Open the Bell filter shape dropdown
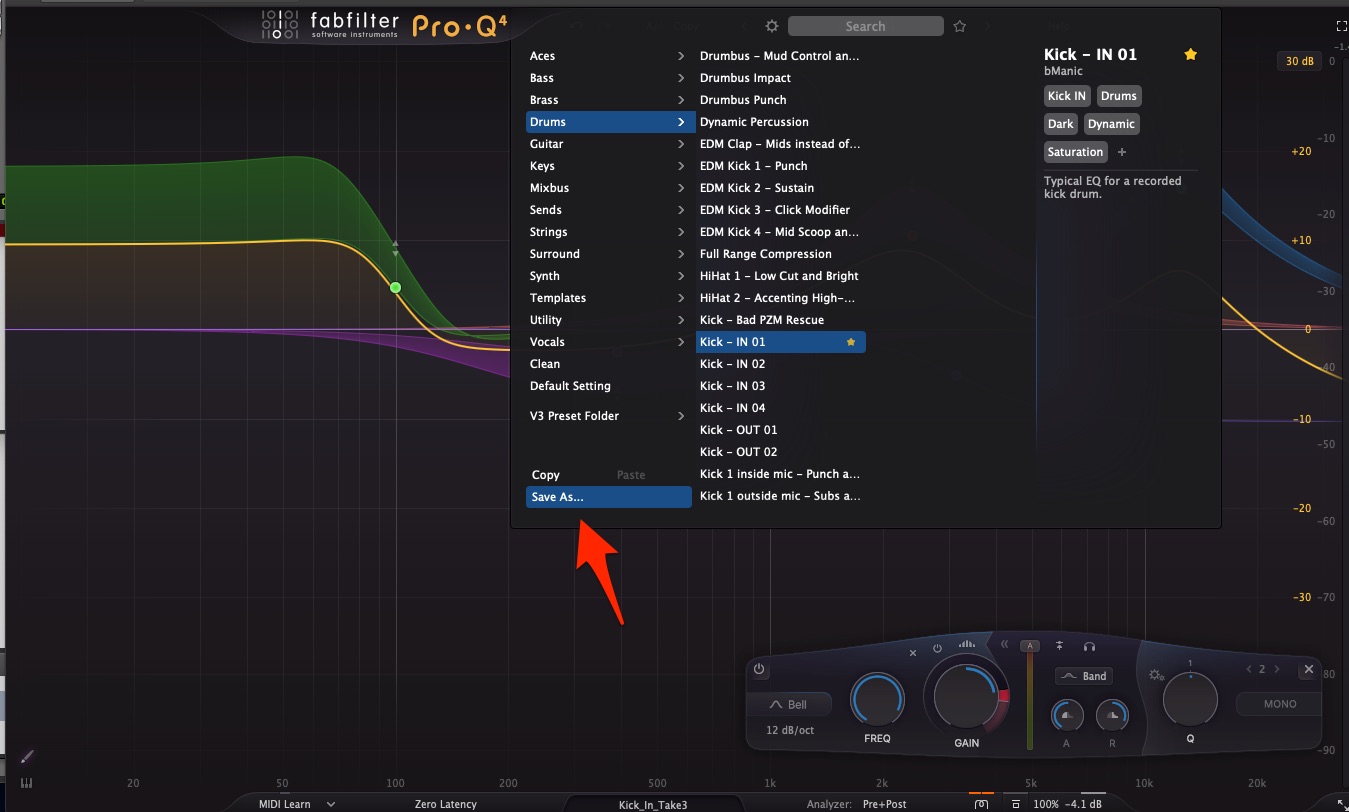 pyautogui.click(x=791, y=704)
